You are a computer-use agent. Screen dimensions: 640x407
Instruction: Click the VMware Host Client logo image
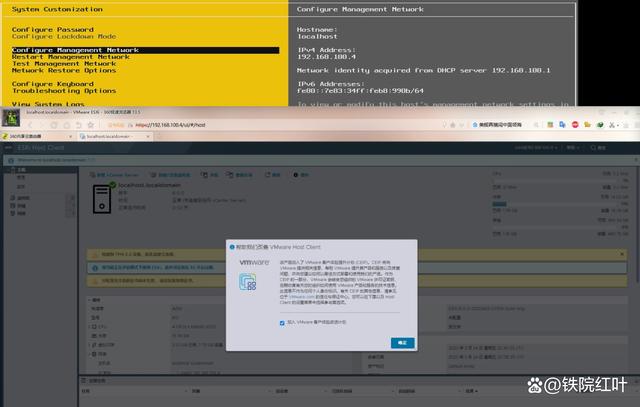click(248, 282)
